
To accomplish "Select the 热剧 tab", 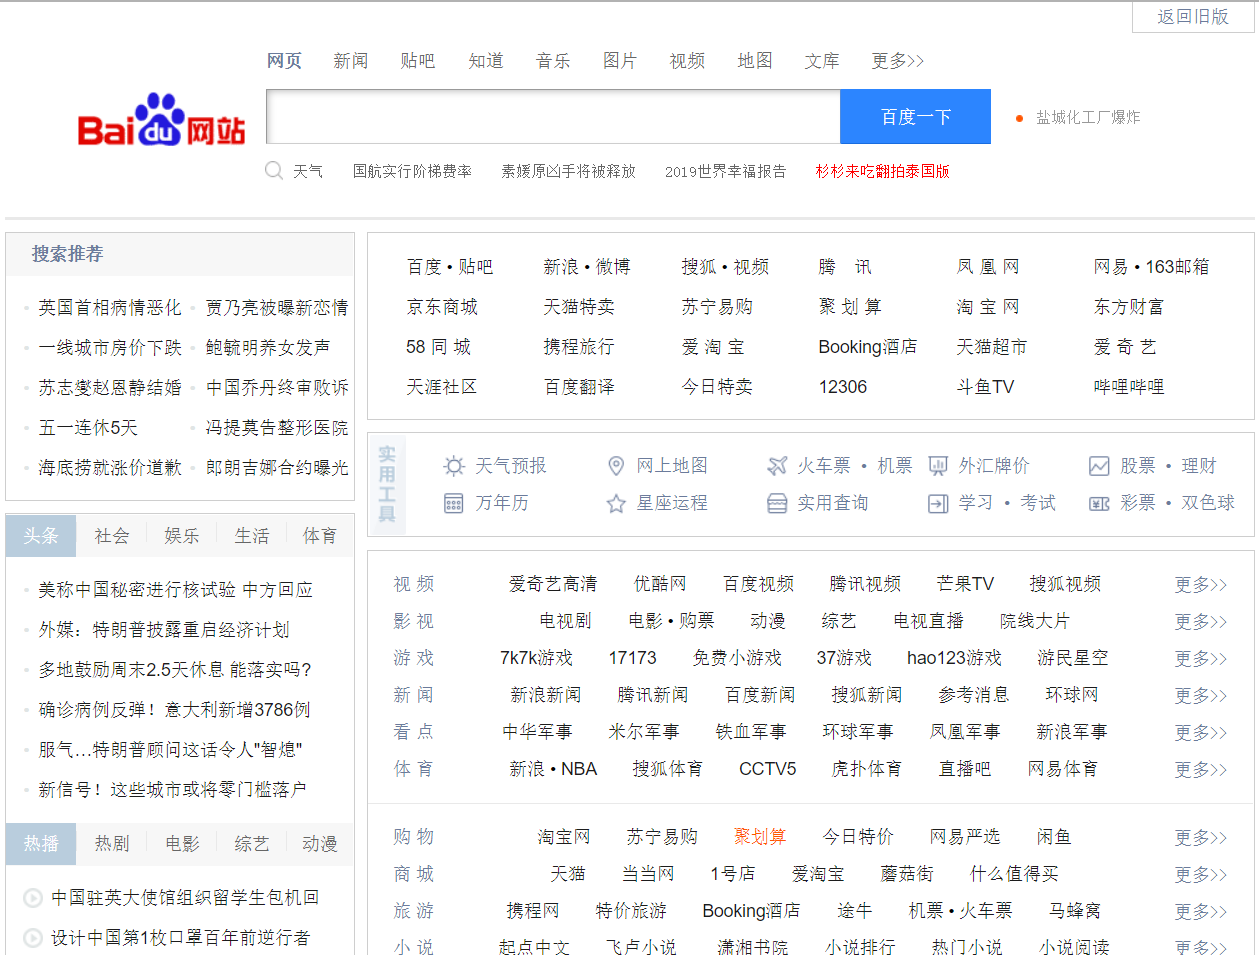I will pos(112,844).
